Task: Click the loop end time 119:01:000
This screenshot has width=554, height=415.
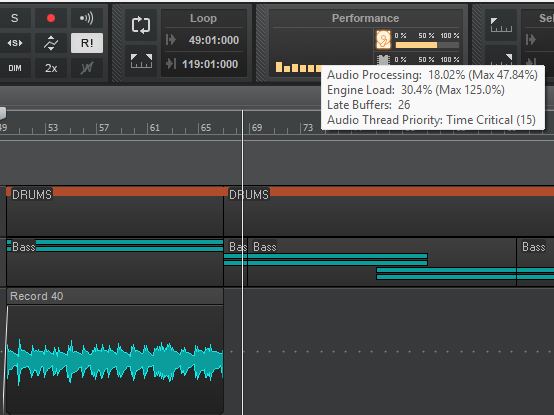Action: tap(210, 64)
